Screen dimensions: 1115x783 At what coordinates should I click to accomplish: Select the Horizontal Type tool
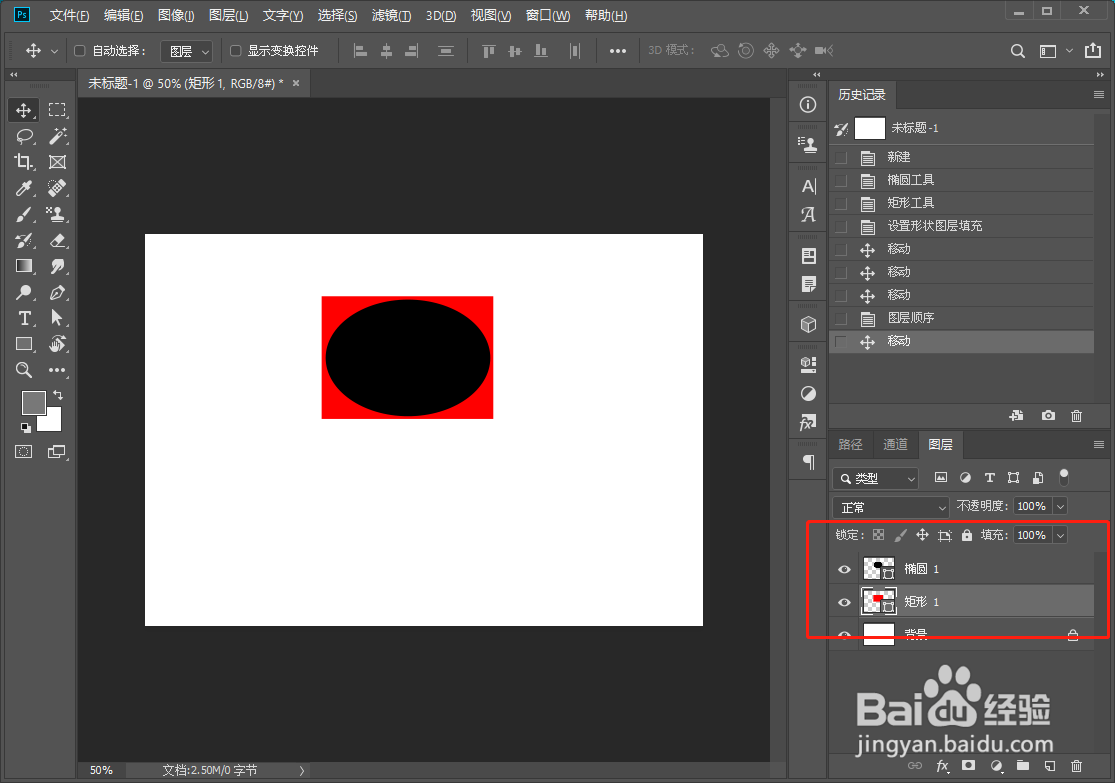23,318
